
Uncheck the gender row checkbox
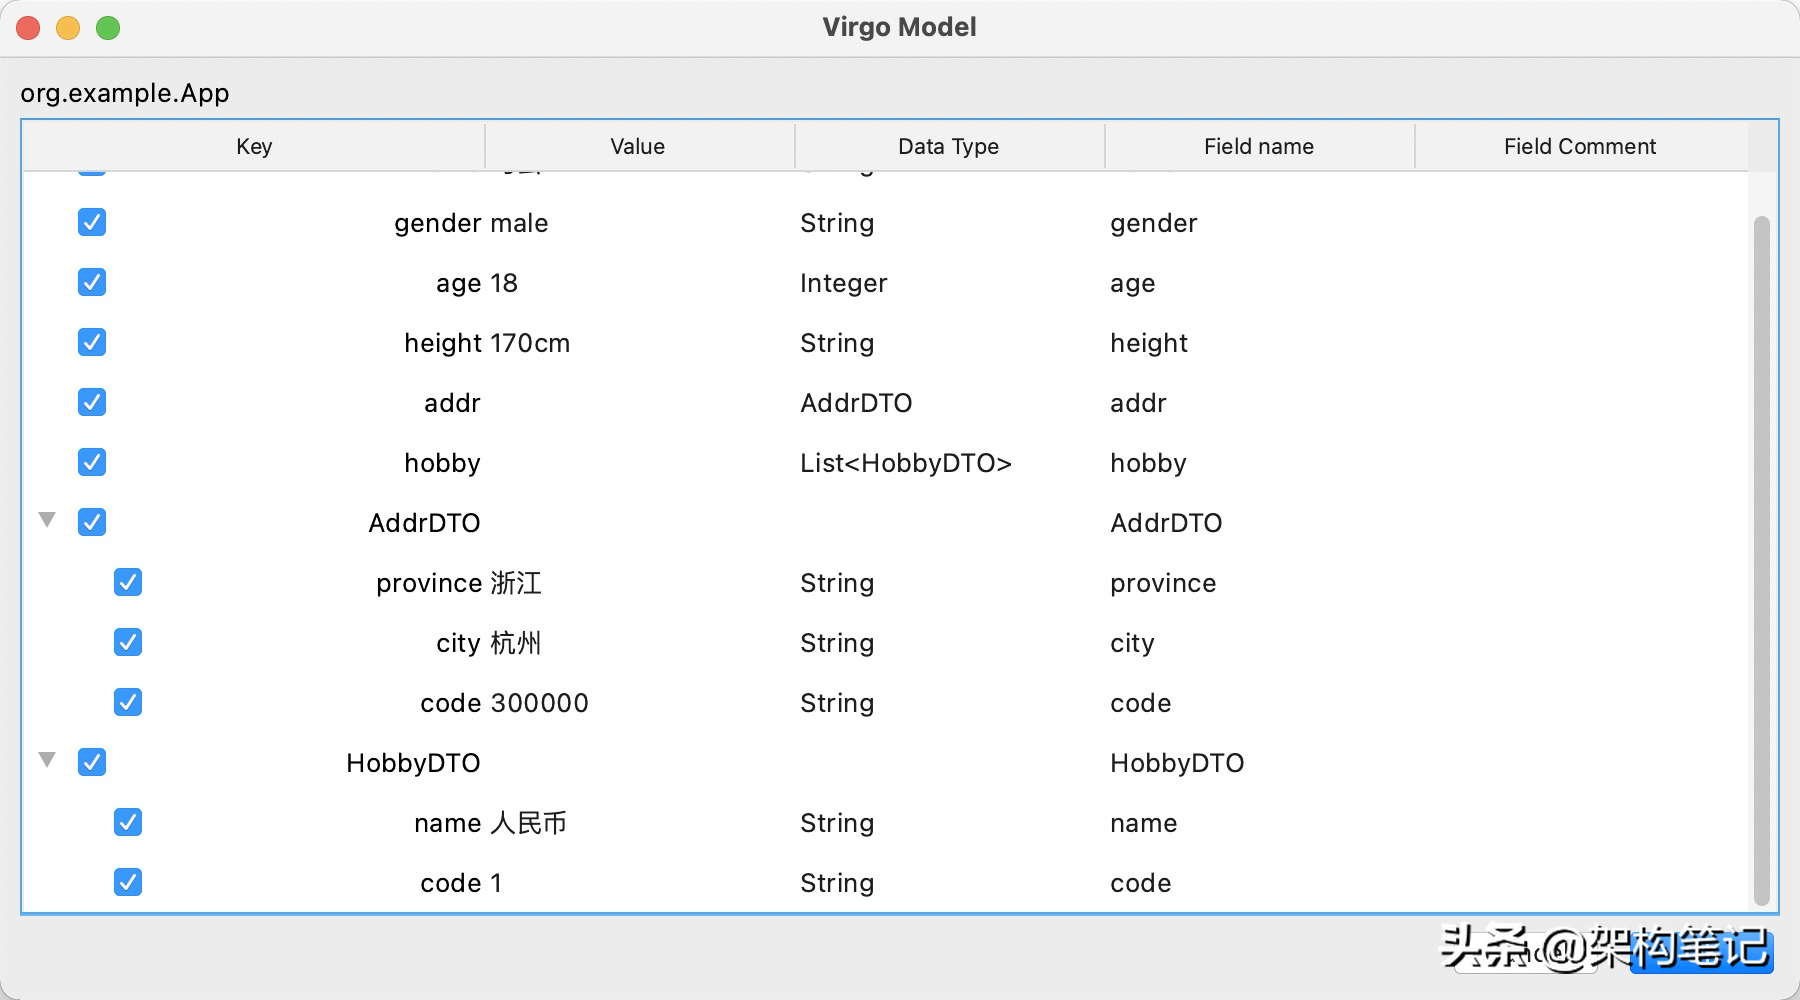coord(92,222)
